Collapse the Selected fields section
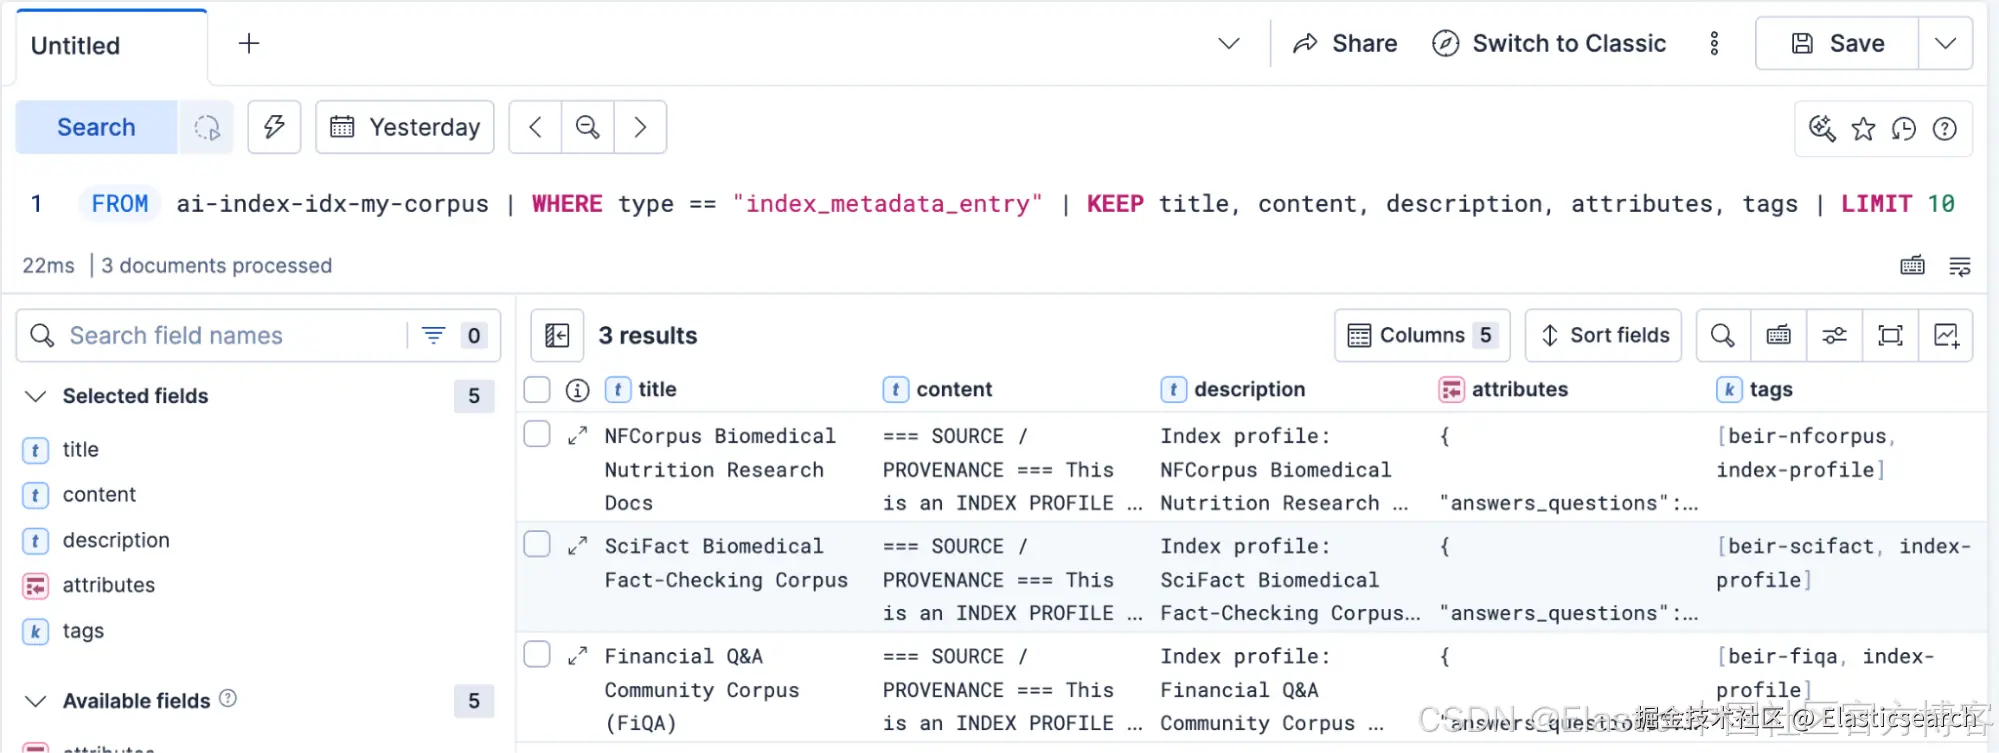Viewport: 1999px width, 753px height. tap(36, 396)
